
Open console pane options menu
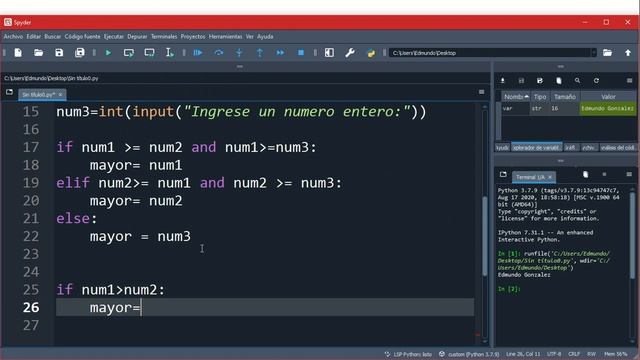click(x=629, y=174)
